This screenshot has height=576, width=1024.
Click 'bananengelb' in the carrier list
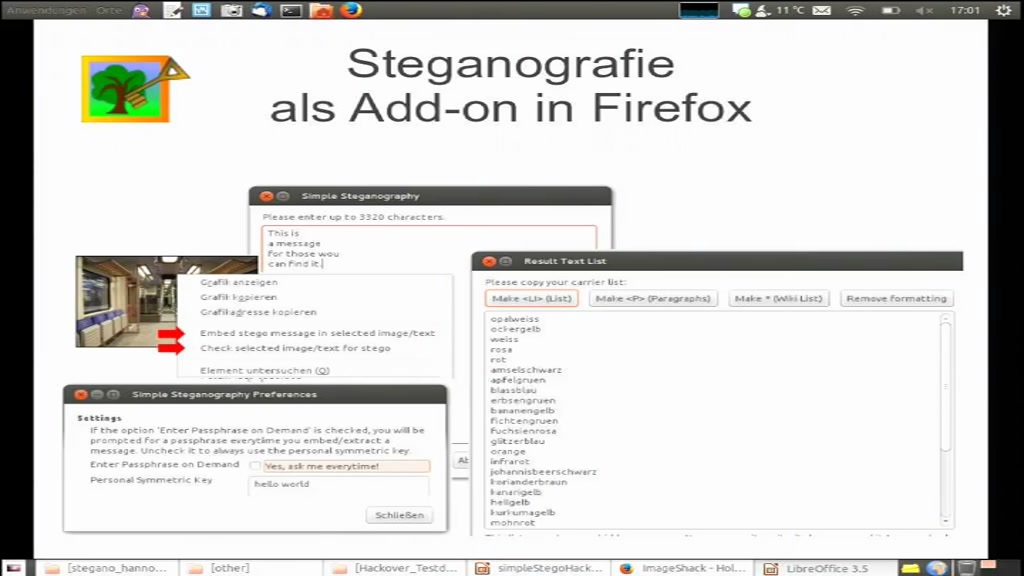point(522,411)
